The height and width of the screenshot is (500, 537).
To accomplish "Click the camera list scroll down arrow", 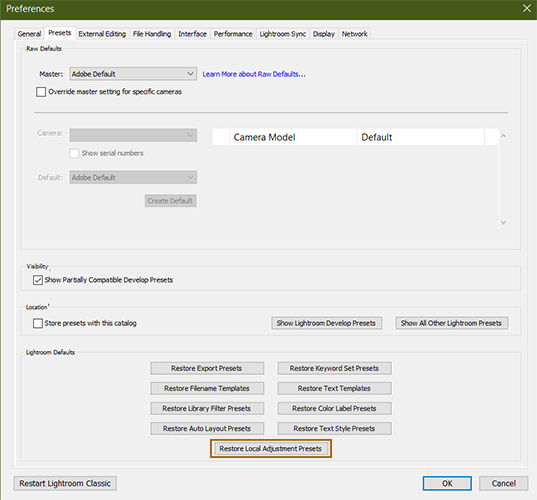I will (503, 223).
